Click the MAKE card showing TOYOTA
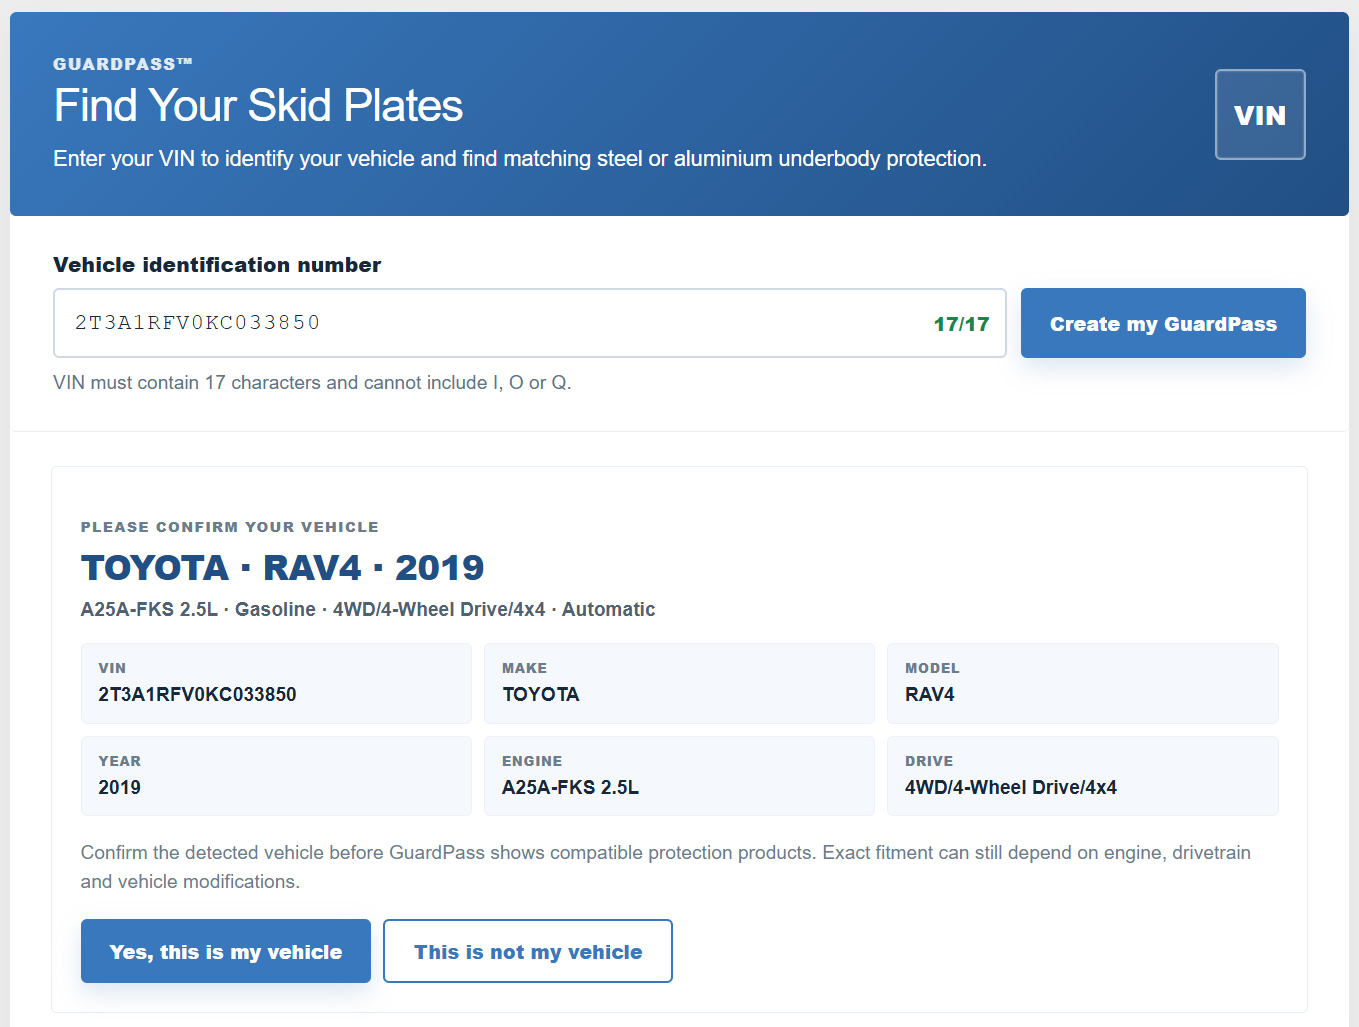Image resolution: width=1359 pixels, height=1027 pixels. (679, 683)
